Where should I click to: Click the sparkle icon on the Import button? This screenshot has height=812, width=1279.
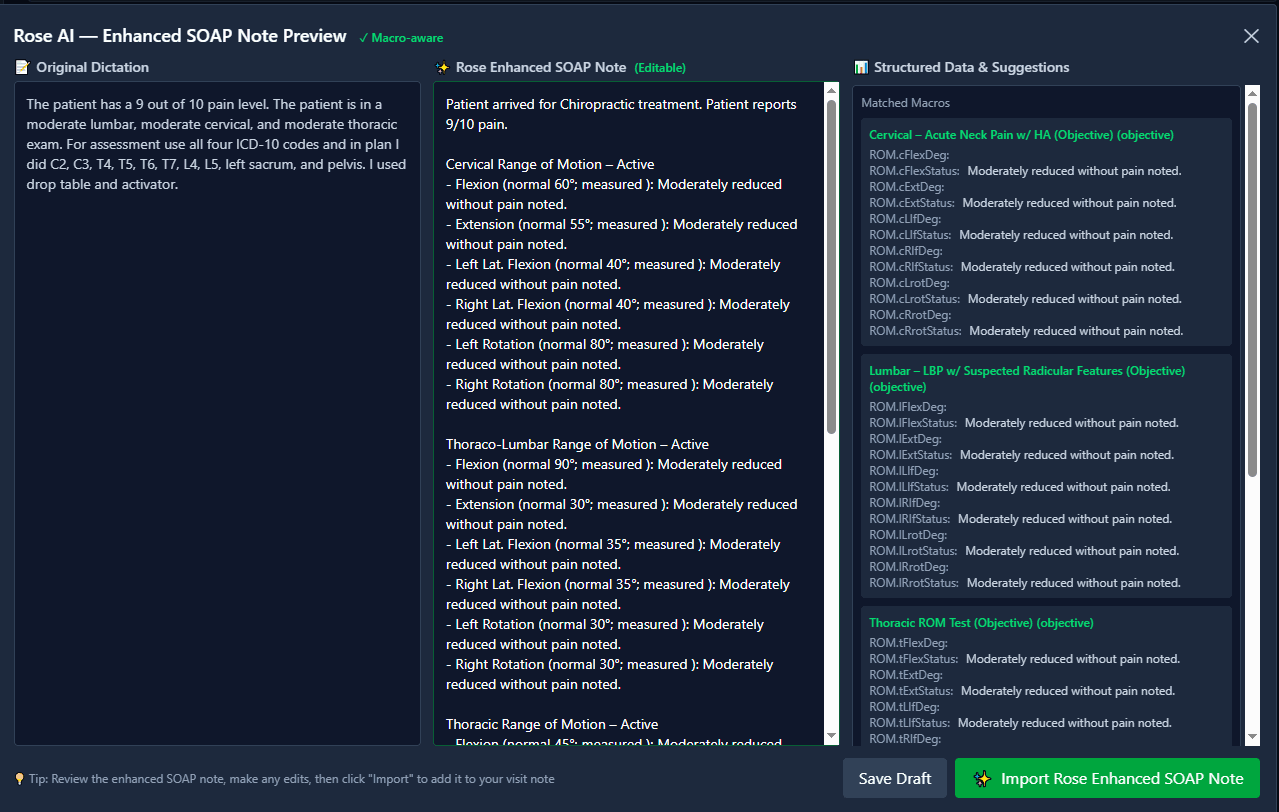pyautogui.click(x=982, y=779)
